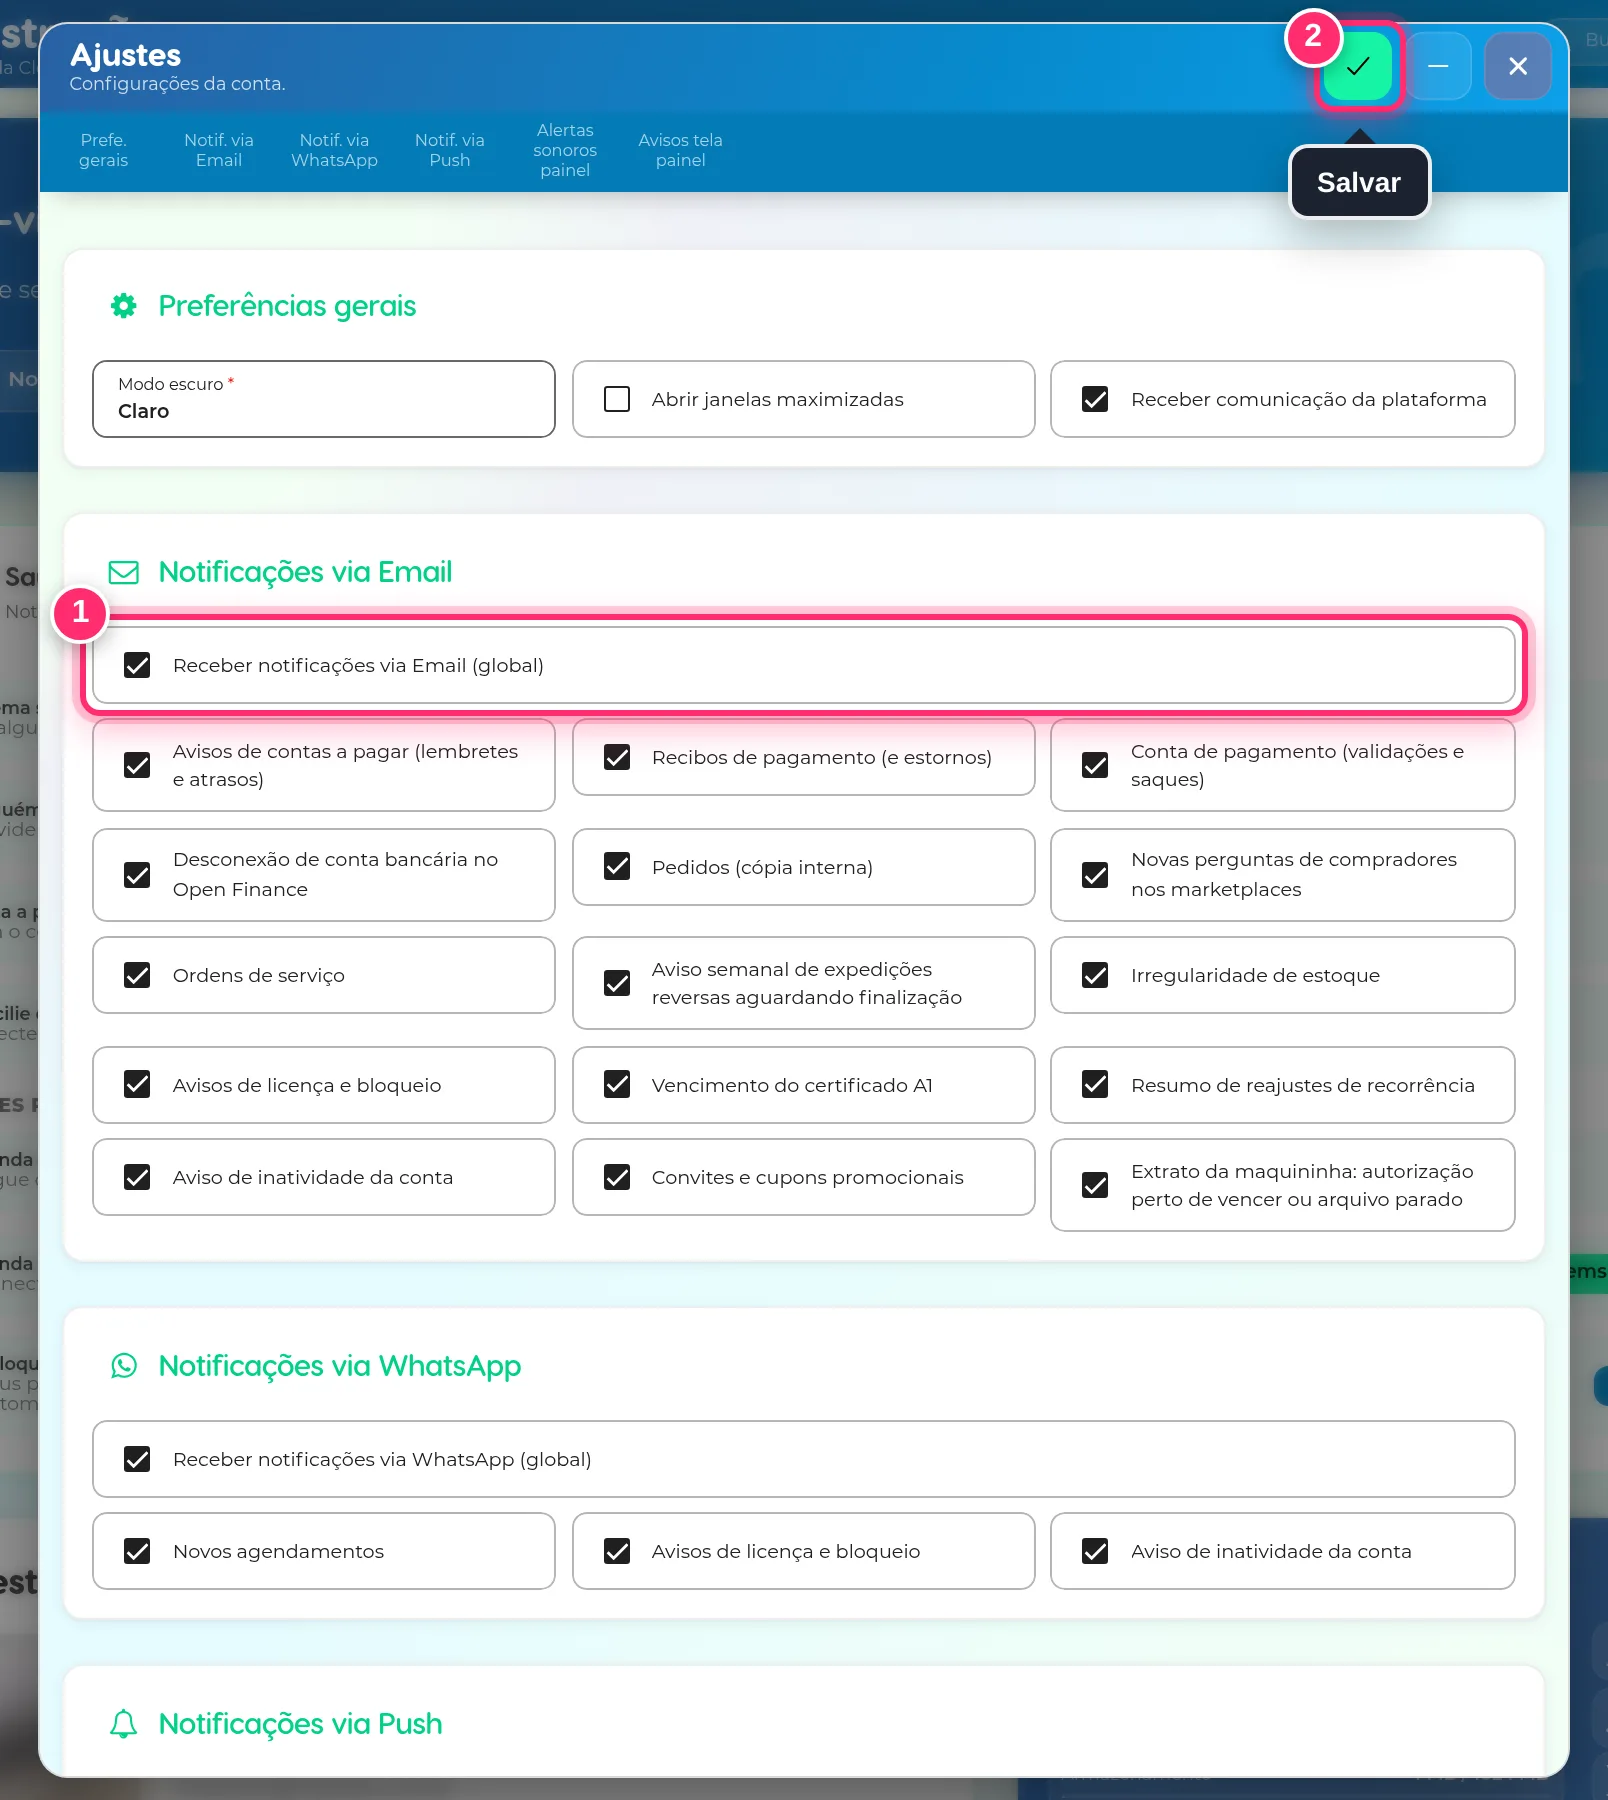The image size is (1608, 1800).
Task: Minimize the Ajustes dialog
Action: 1438,66
